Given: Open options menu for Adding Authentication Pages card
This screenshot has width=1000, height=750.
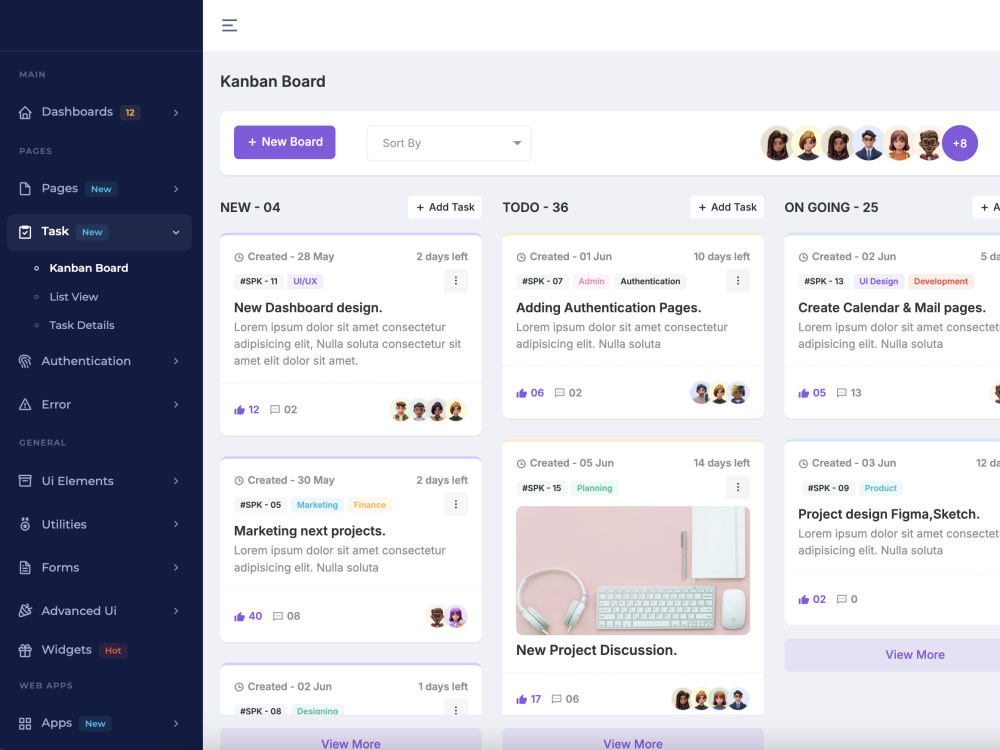Looking at the screenshot, I should point(738,281).
